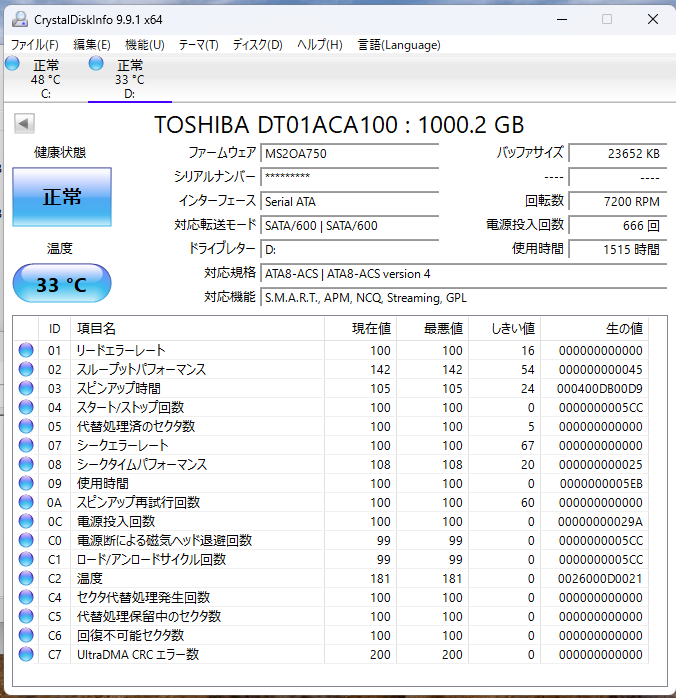The width and height of the screenshot is (676, 698).
Task: Click the power on count value 666 回
Action: point(618,226)
